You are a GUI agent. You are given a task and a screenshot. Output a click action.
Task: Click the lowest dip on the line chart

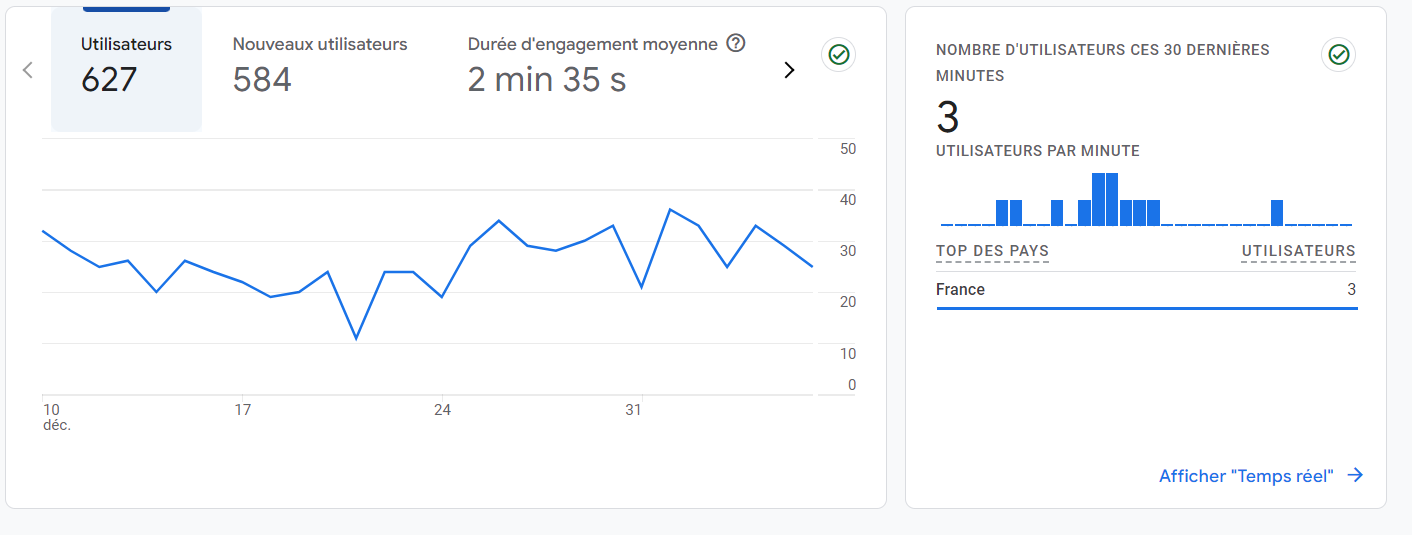(356, 339)
